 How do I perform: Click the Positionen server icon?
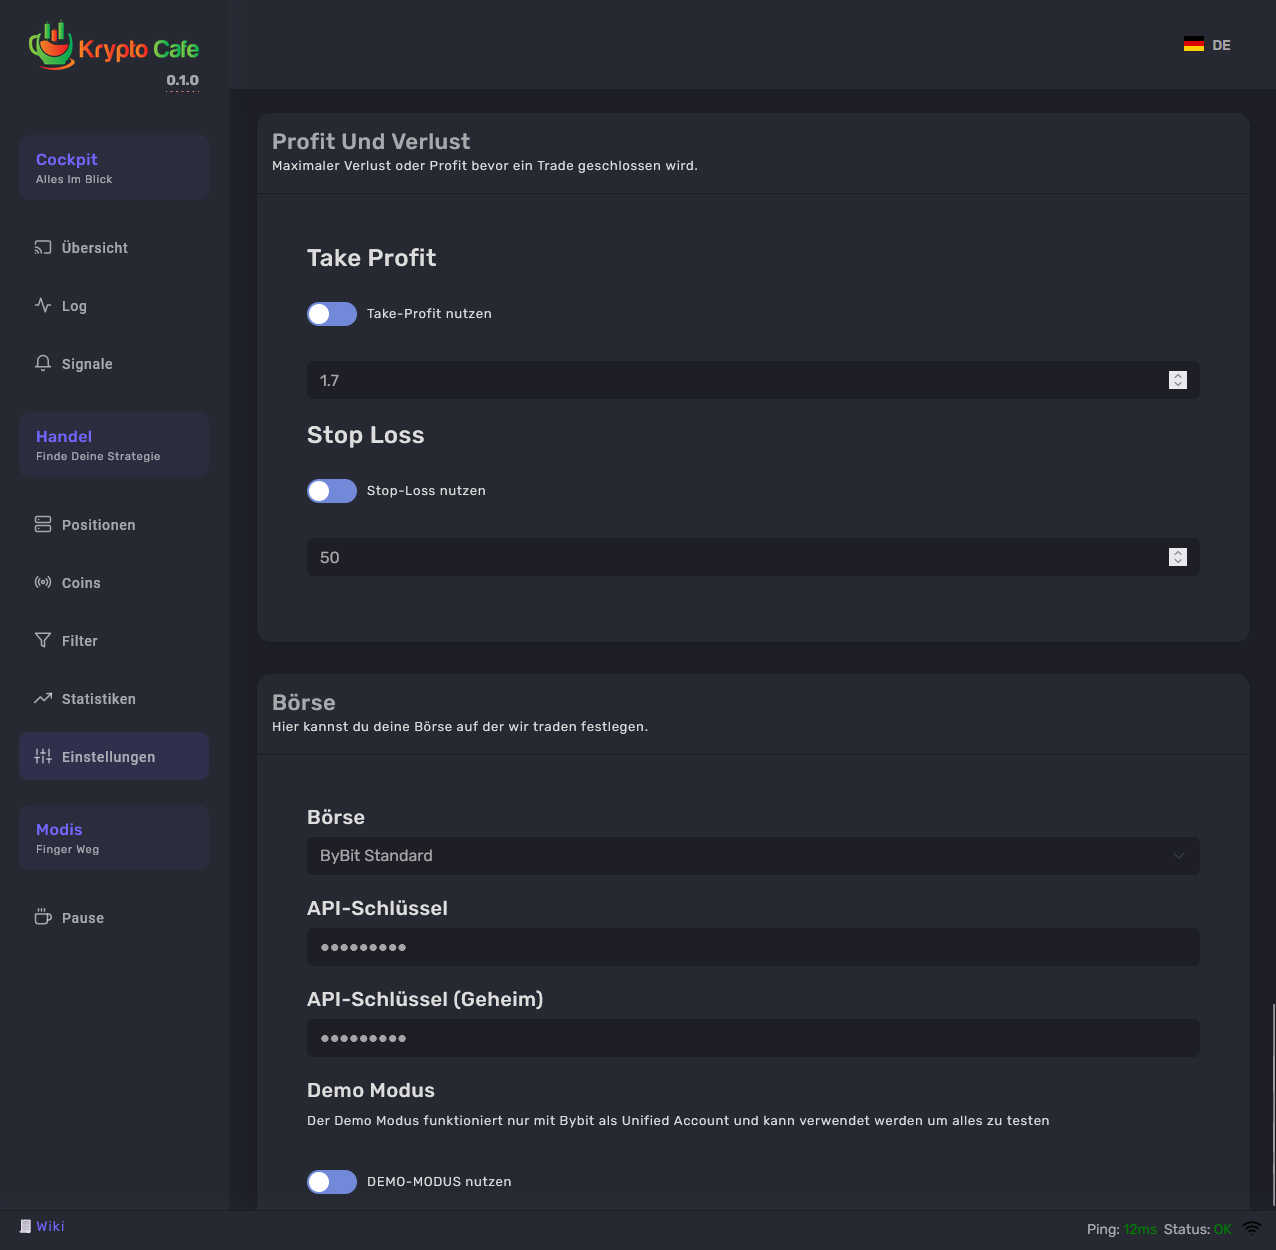pos(43,525)
